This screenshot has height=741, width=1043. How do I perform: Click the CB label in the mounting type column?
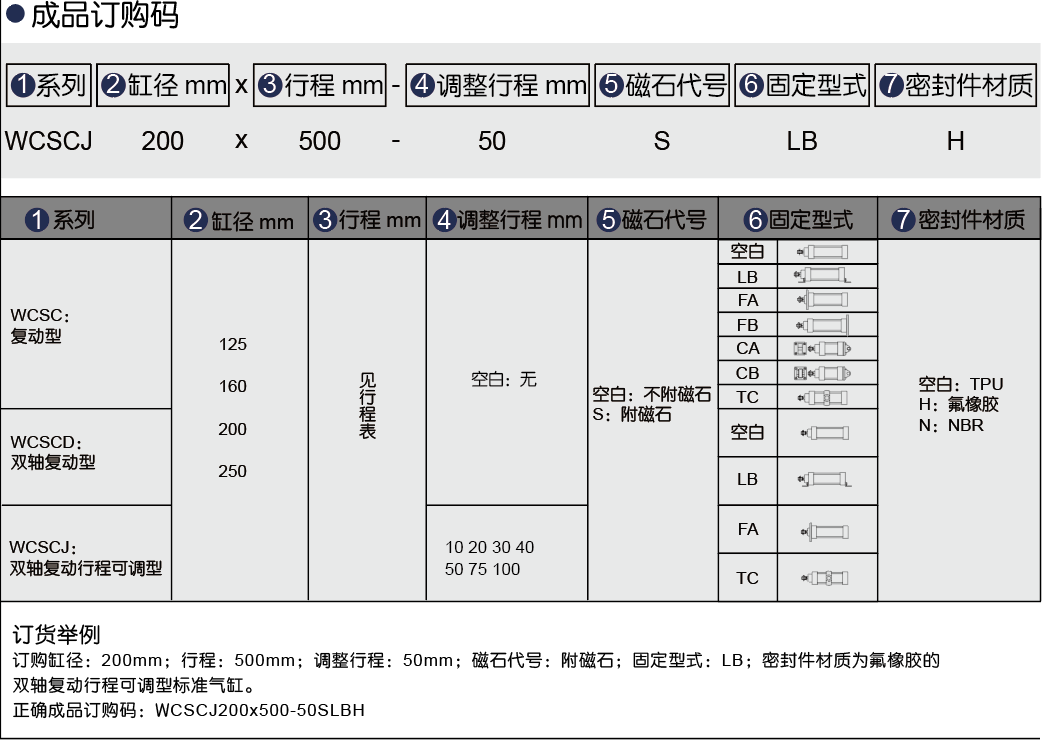tap(748, 373)
